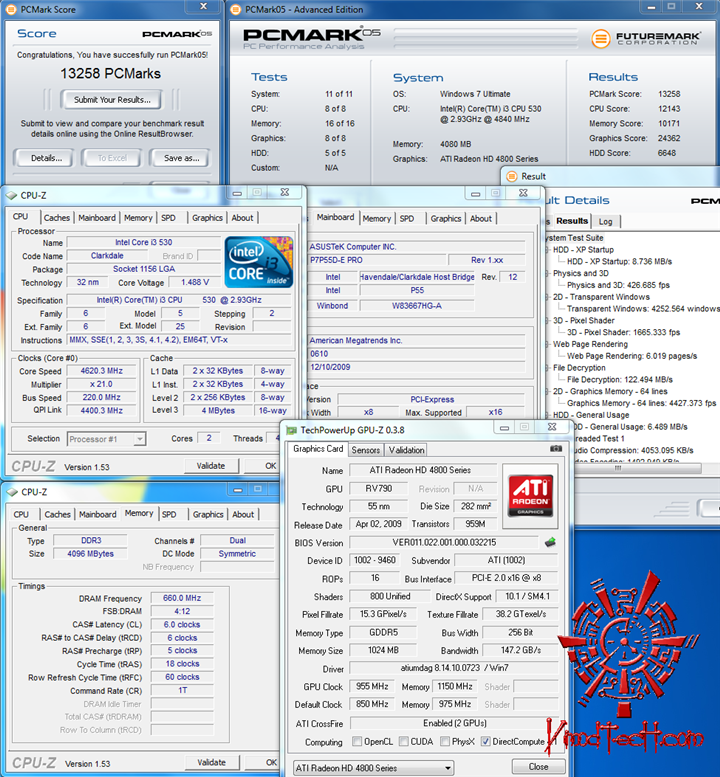Click the Core Speed value 4620.3 MHz
Image resolution: width=720 pixels, height=777 pixels.
coord(102,371)
